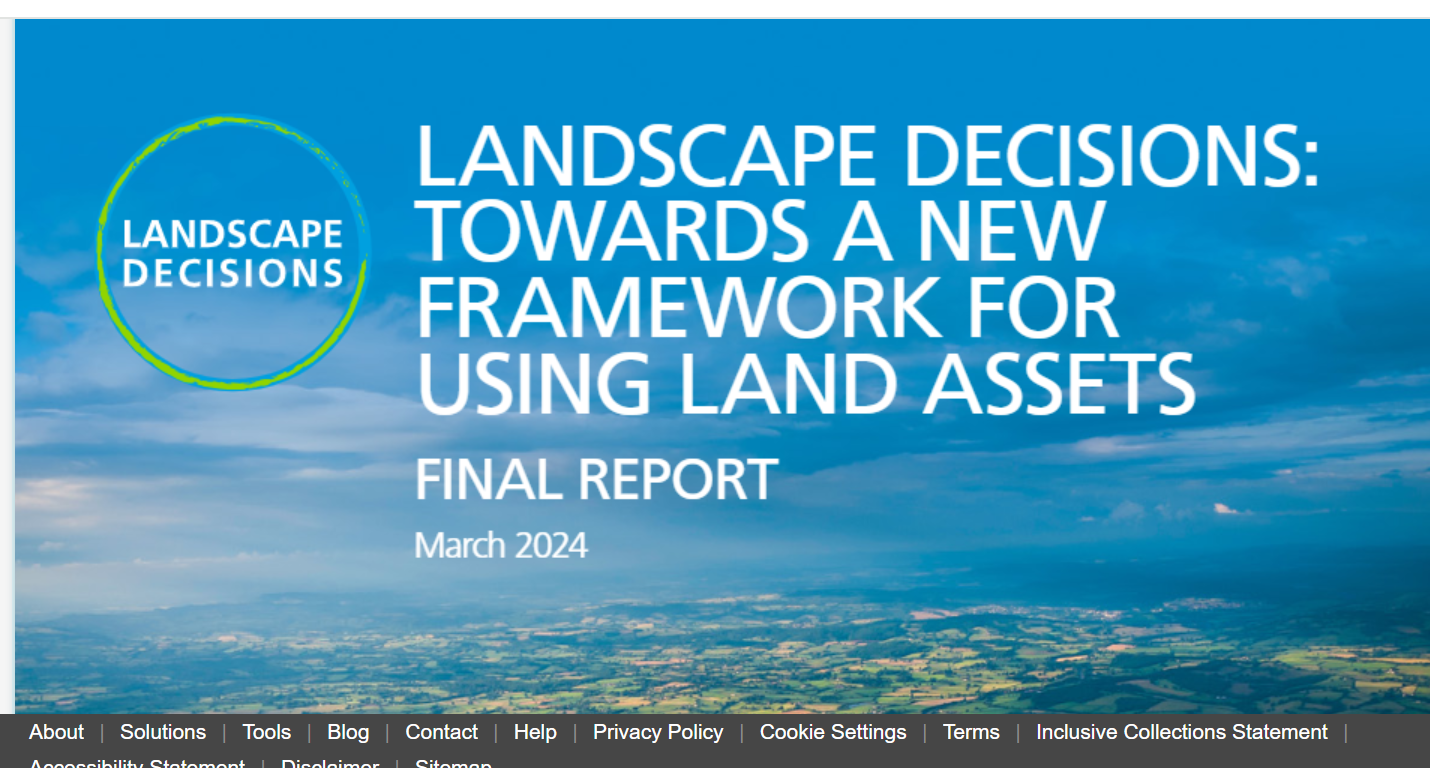
Task: View the Accessibility Statement
Action: coord(137,764)
